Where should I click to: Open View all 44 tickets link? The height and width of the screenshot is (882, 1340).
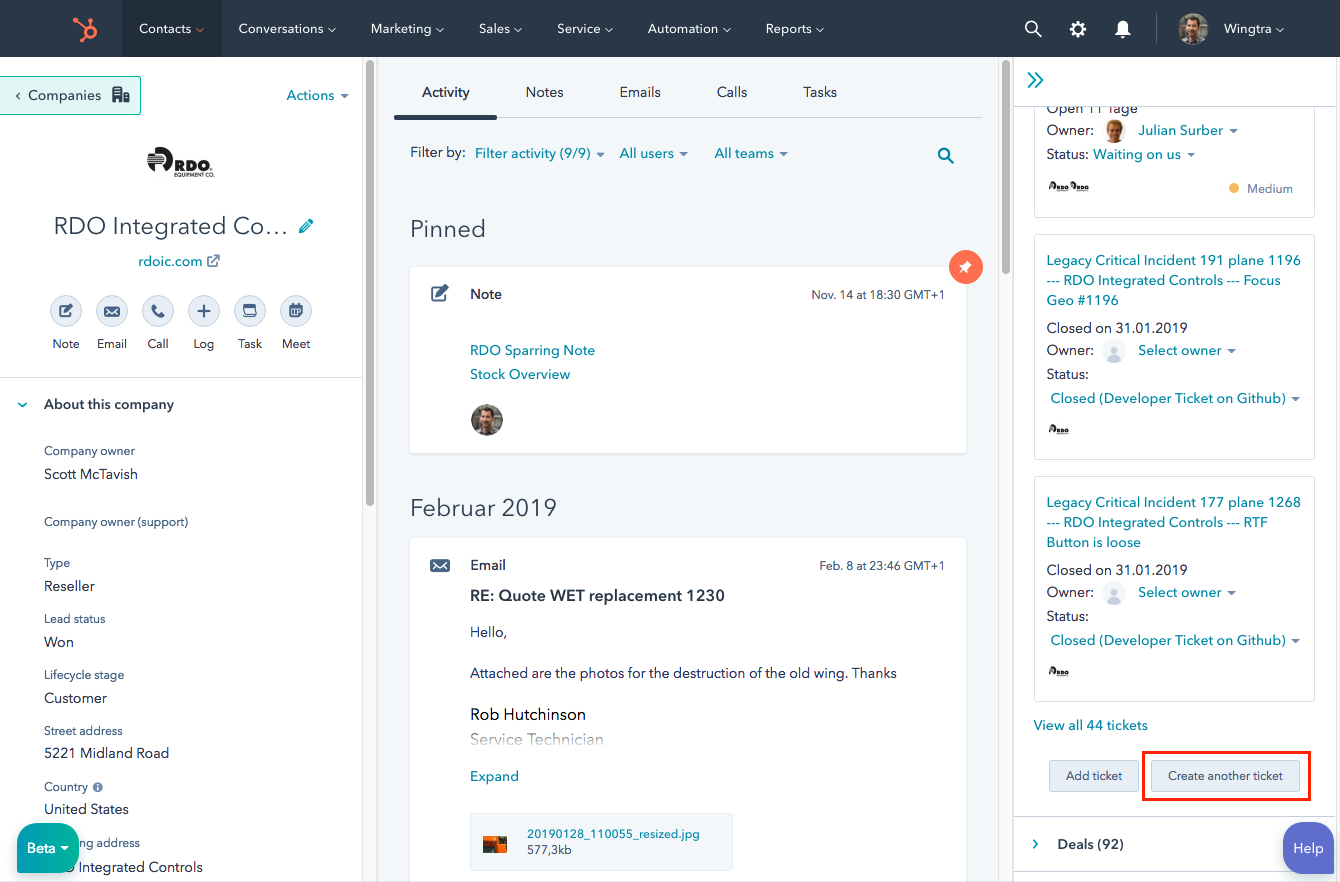pos(1090,725)
